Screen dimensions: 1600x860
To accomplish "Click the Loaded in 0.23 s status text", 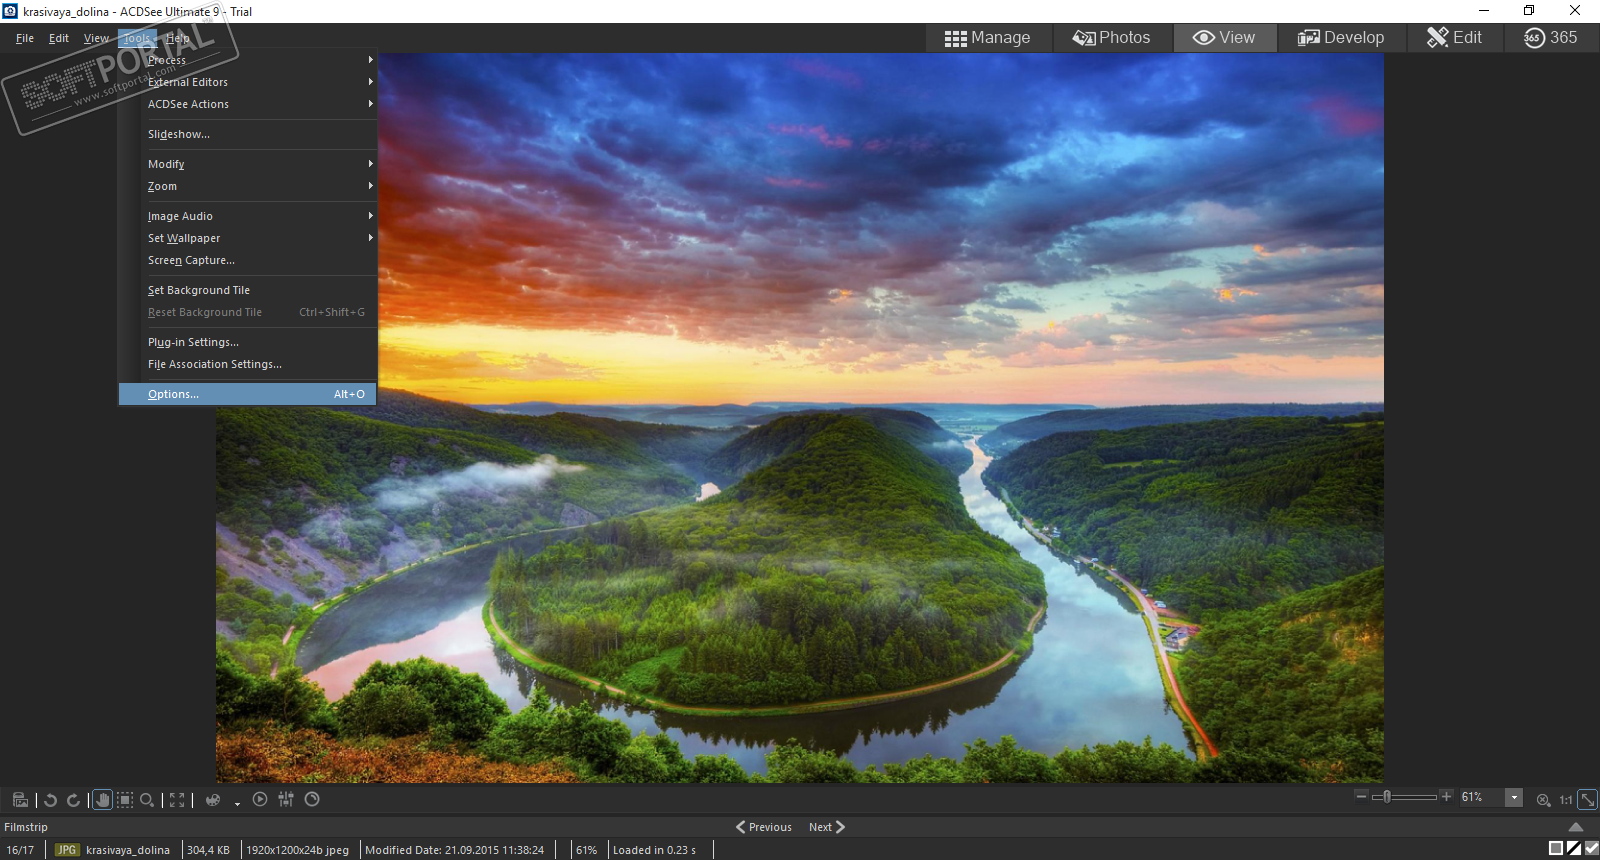I will 654,850.
